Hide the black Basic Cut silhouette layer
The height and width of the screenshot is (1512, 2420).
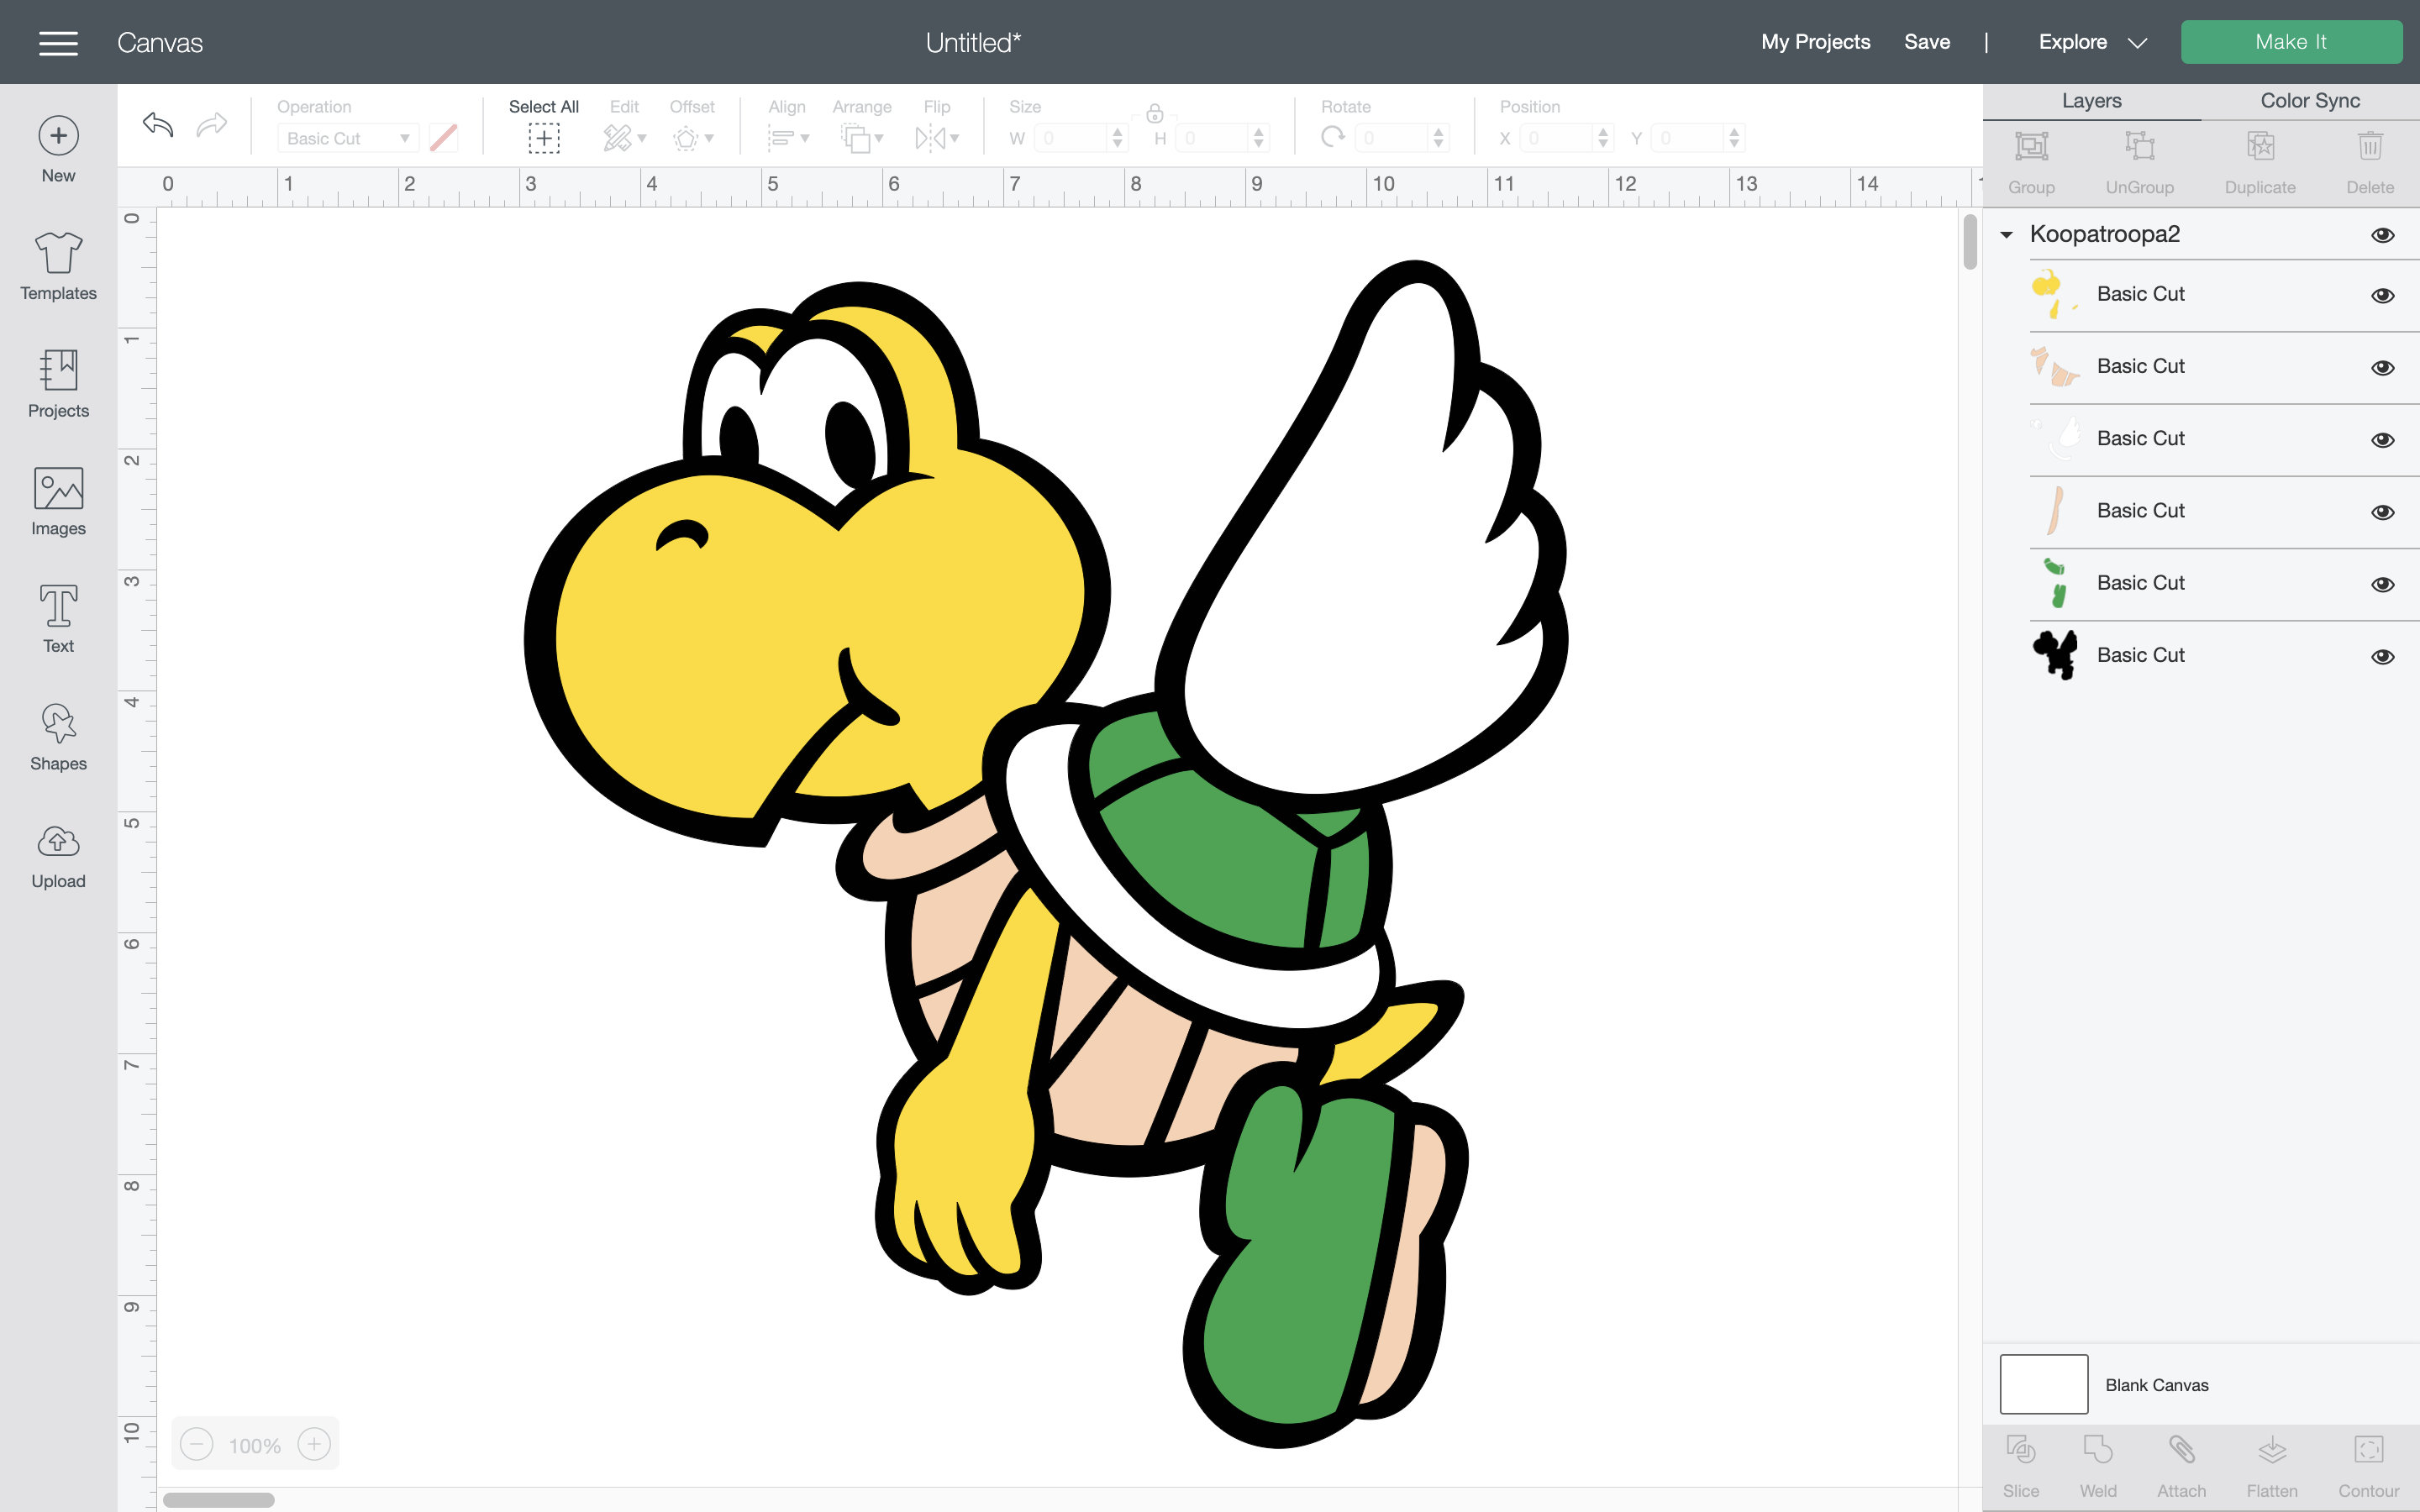point(2384,655)
